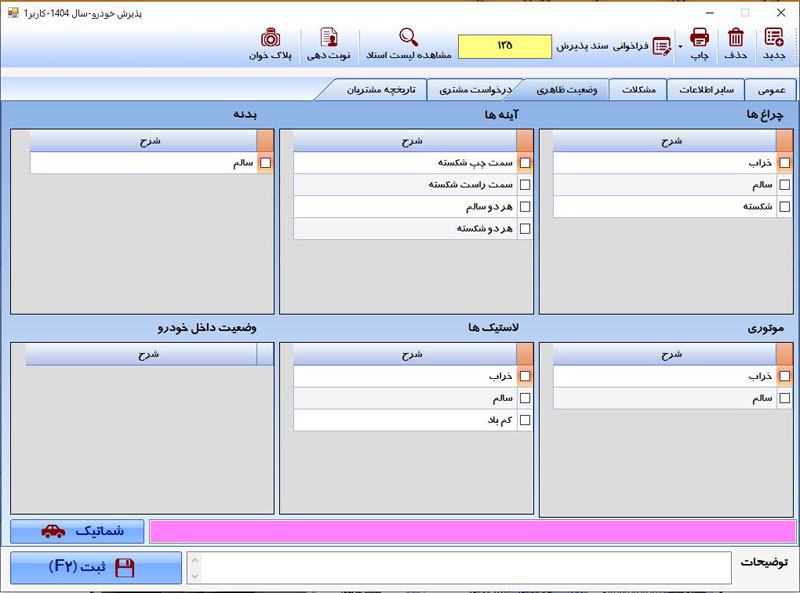Check هر دو سالم mirror option

(x=525, y=207)
